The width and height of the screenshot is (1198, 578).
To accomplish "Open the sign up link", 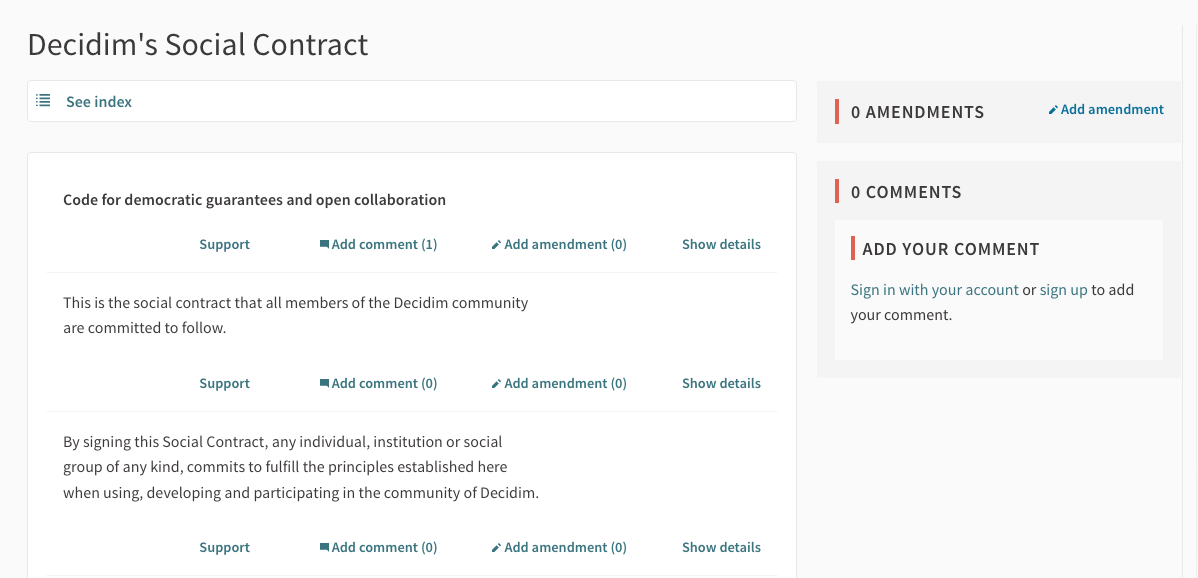I will pos(1063,289).
